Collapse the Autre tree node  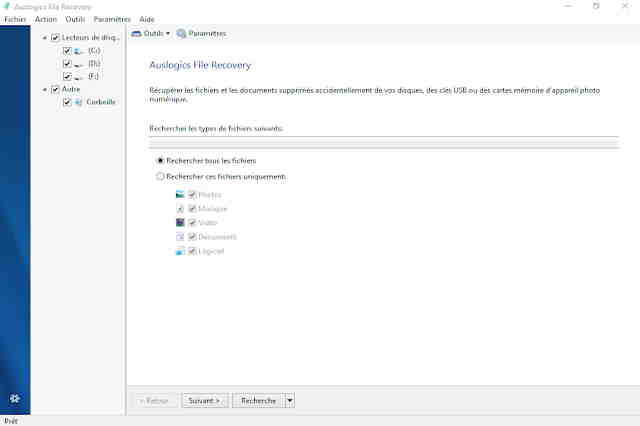(44, 89)
